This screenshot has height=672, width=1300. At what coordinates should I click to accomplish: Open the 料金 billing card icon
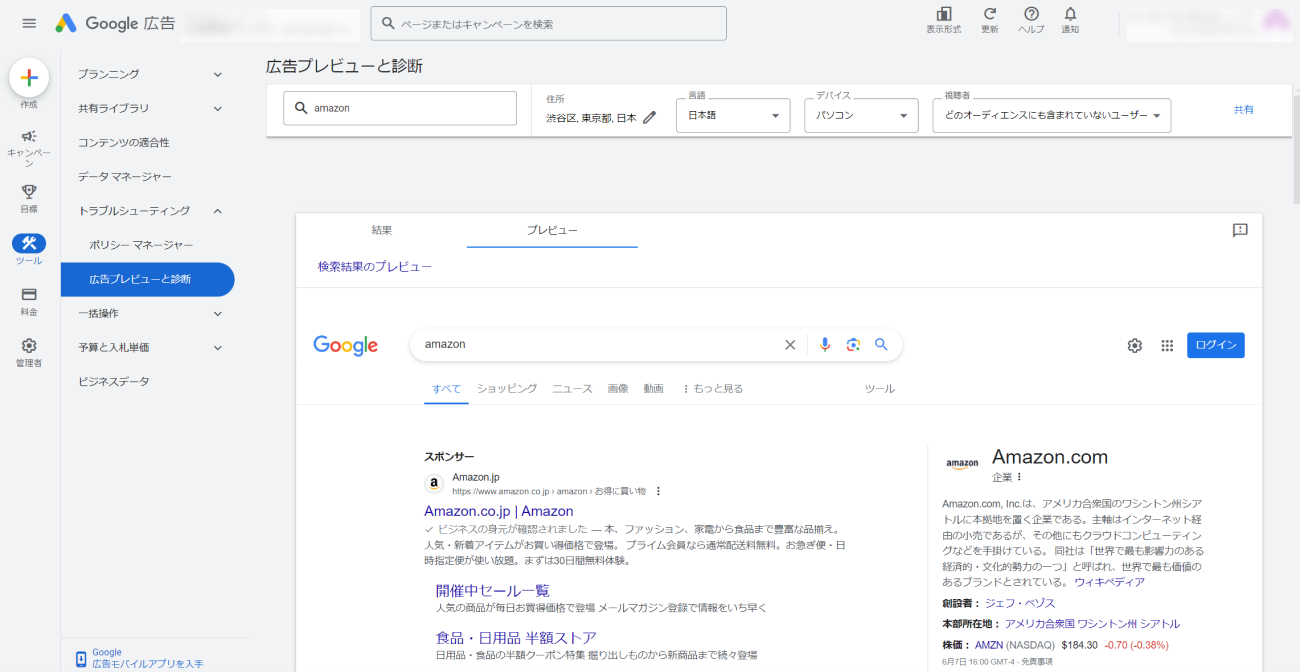pos(29,295)
